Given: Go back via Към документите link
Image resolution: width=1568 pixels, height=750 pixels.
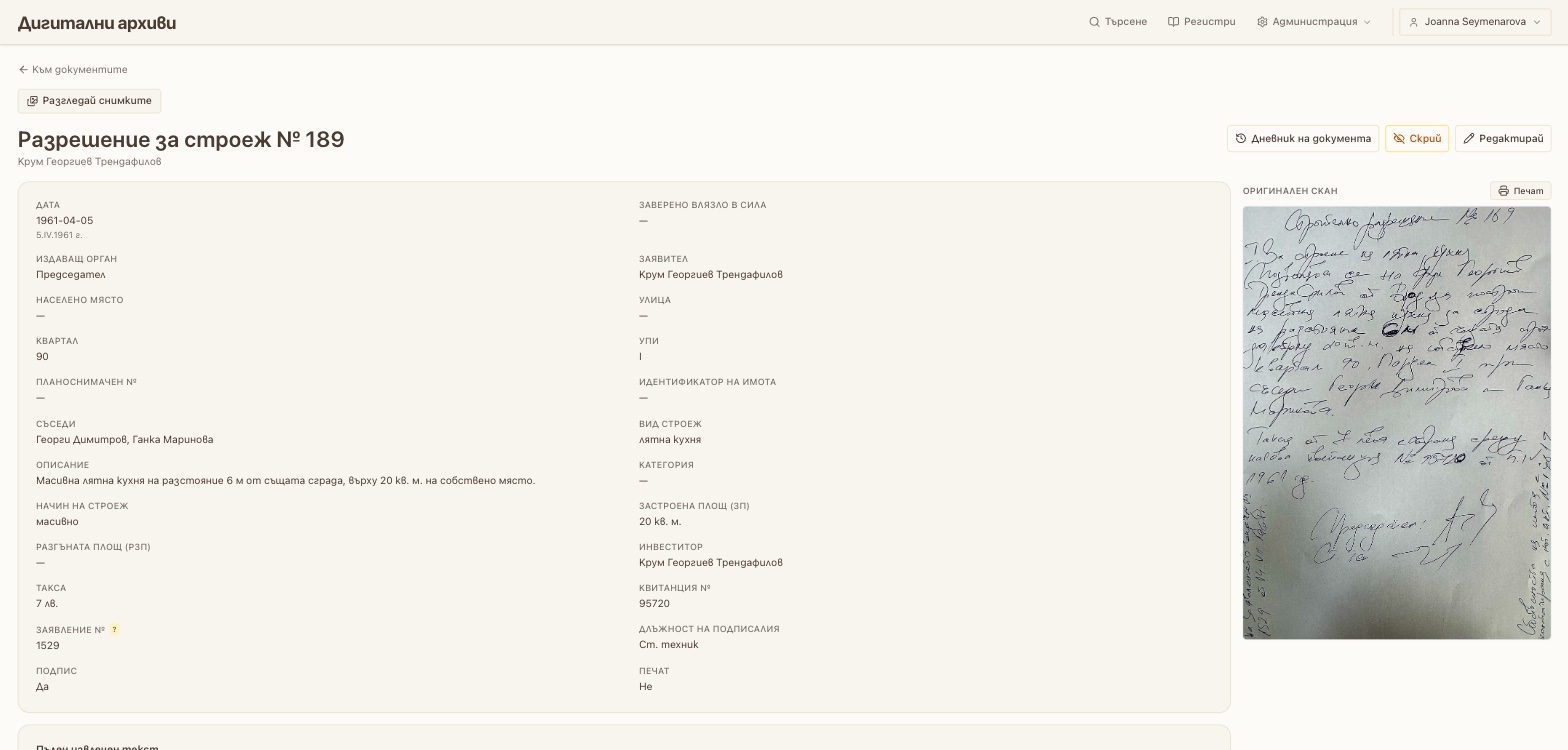Looking at the screenshot, I should (x=73, y=70).
